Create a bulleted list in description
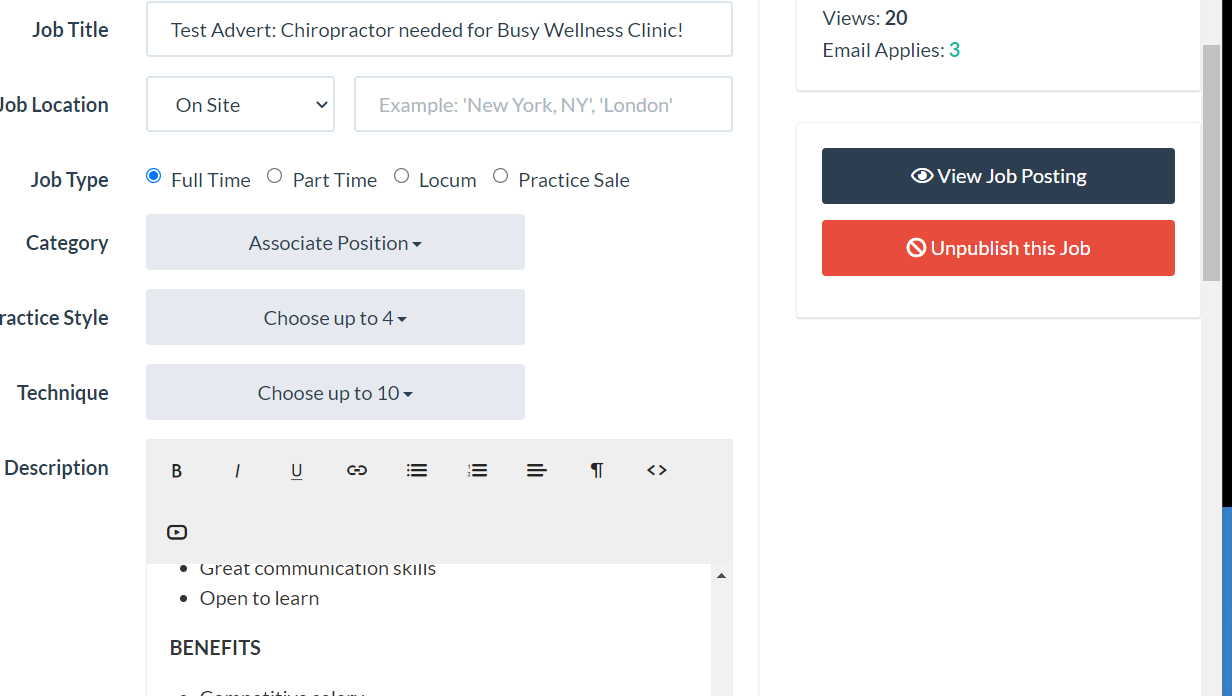Image resolution: width=1232 pixels, height=696 pixels. click(417, 470)
